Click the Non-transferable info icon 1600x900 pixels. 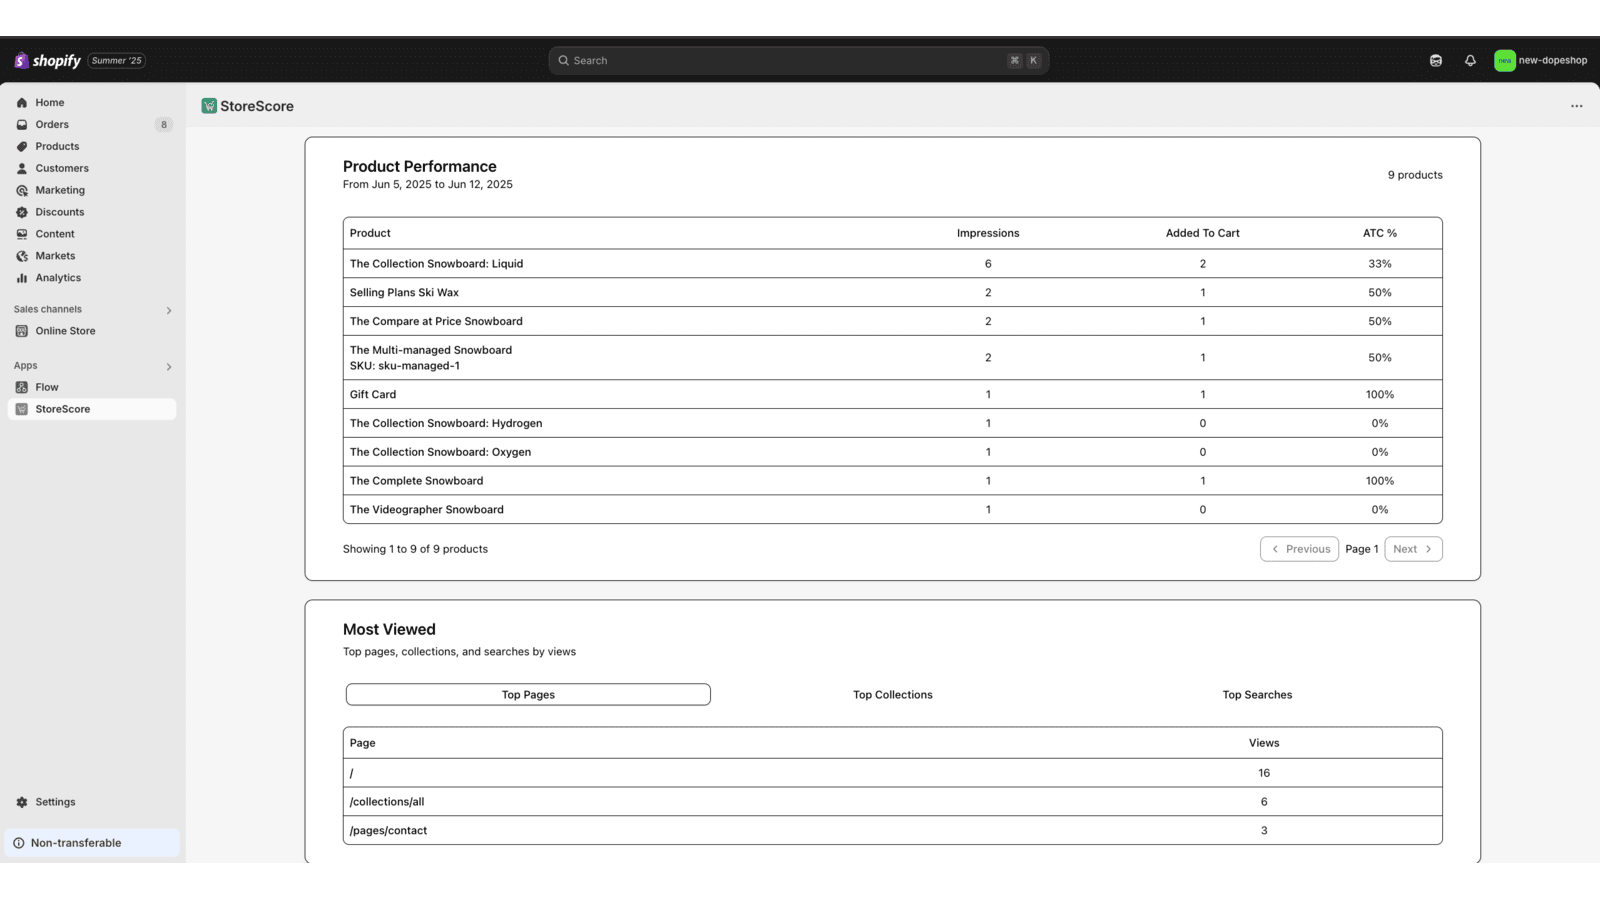19,843
